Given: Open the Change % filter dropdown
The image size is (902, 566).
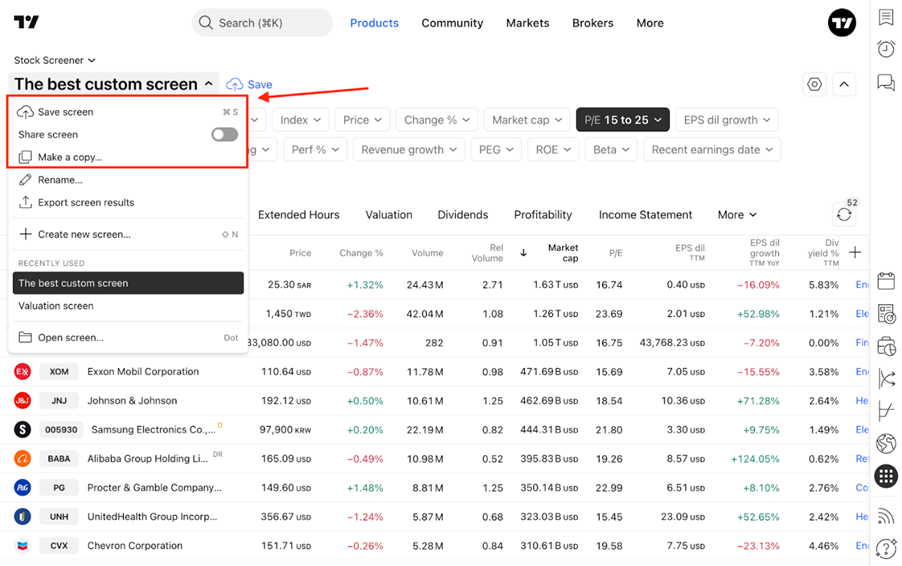Looking at the screenshot, I should (437, 120).
